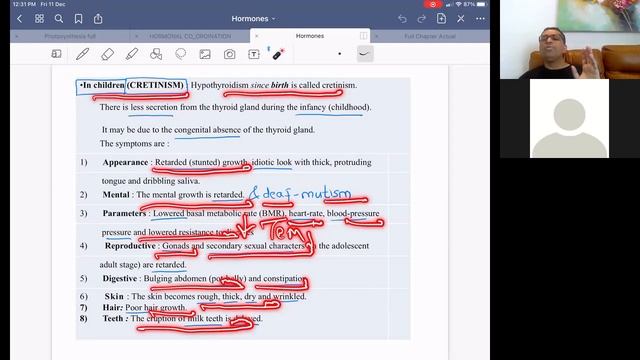The height and width of the screenshot is (360, 640).
Task: Select the laser pointer tool
Action: coord(278,54)
